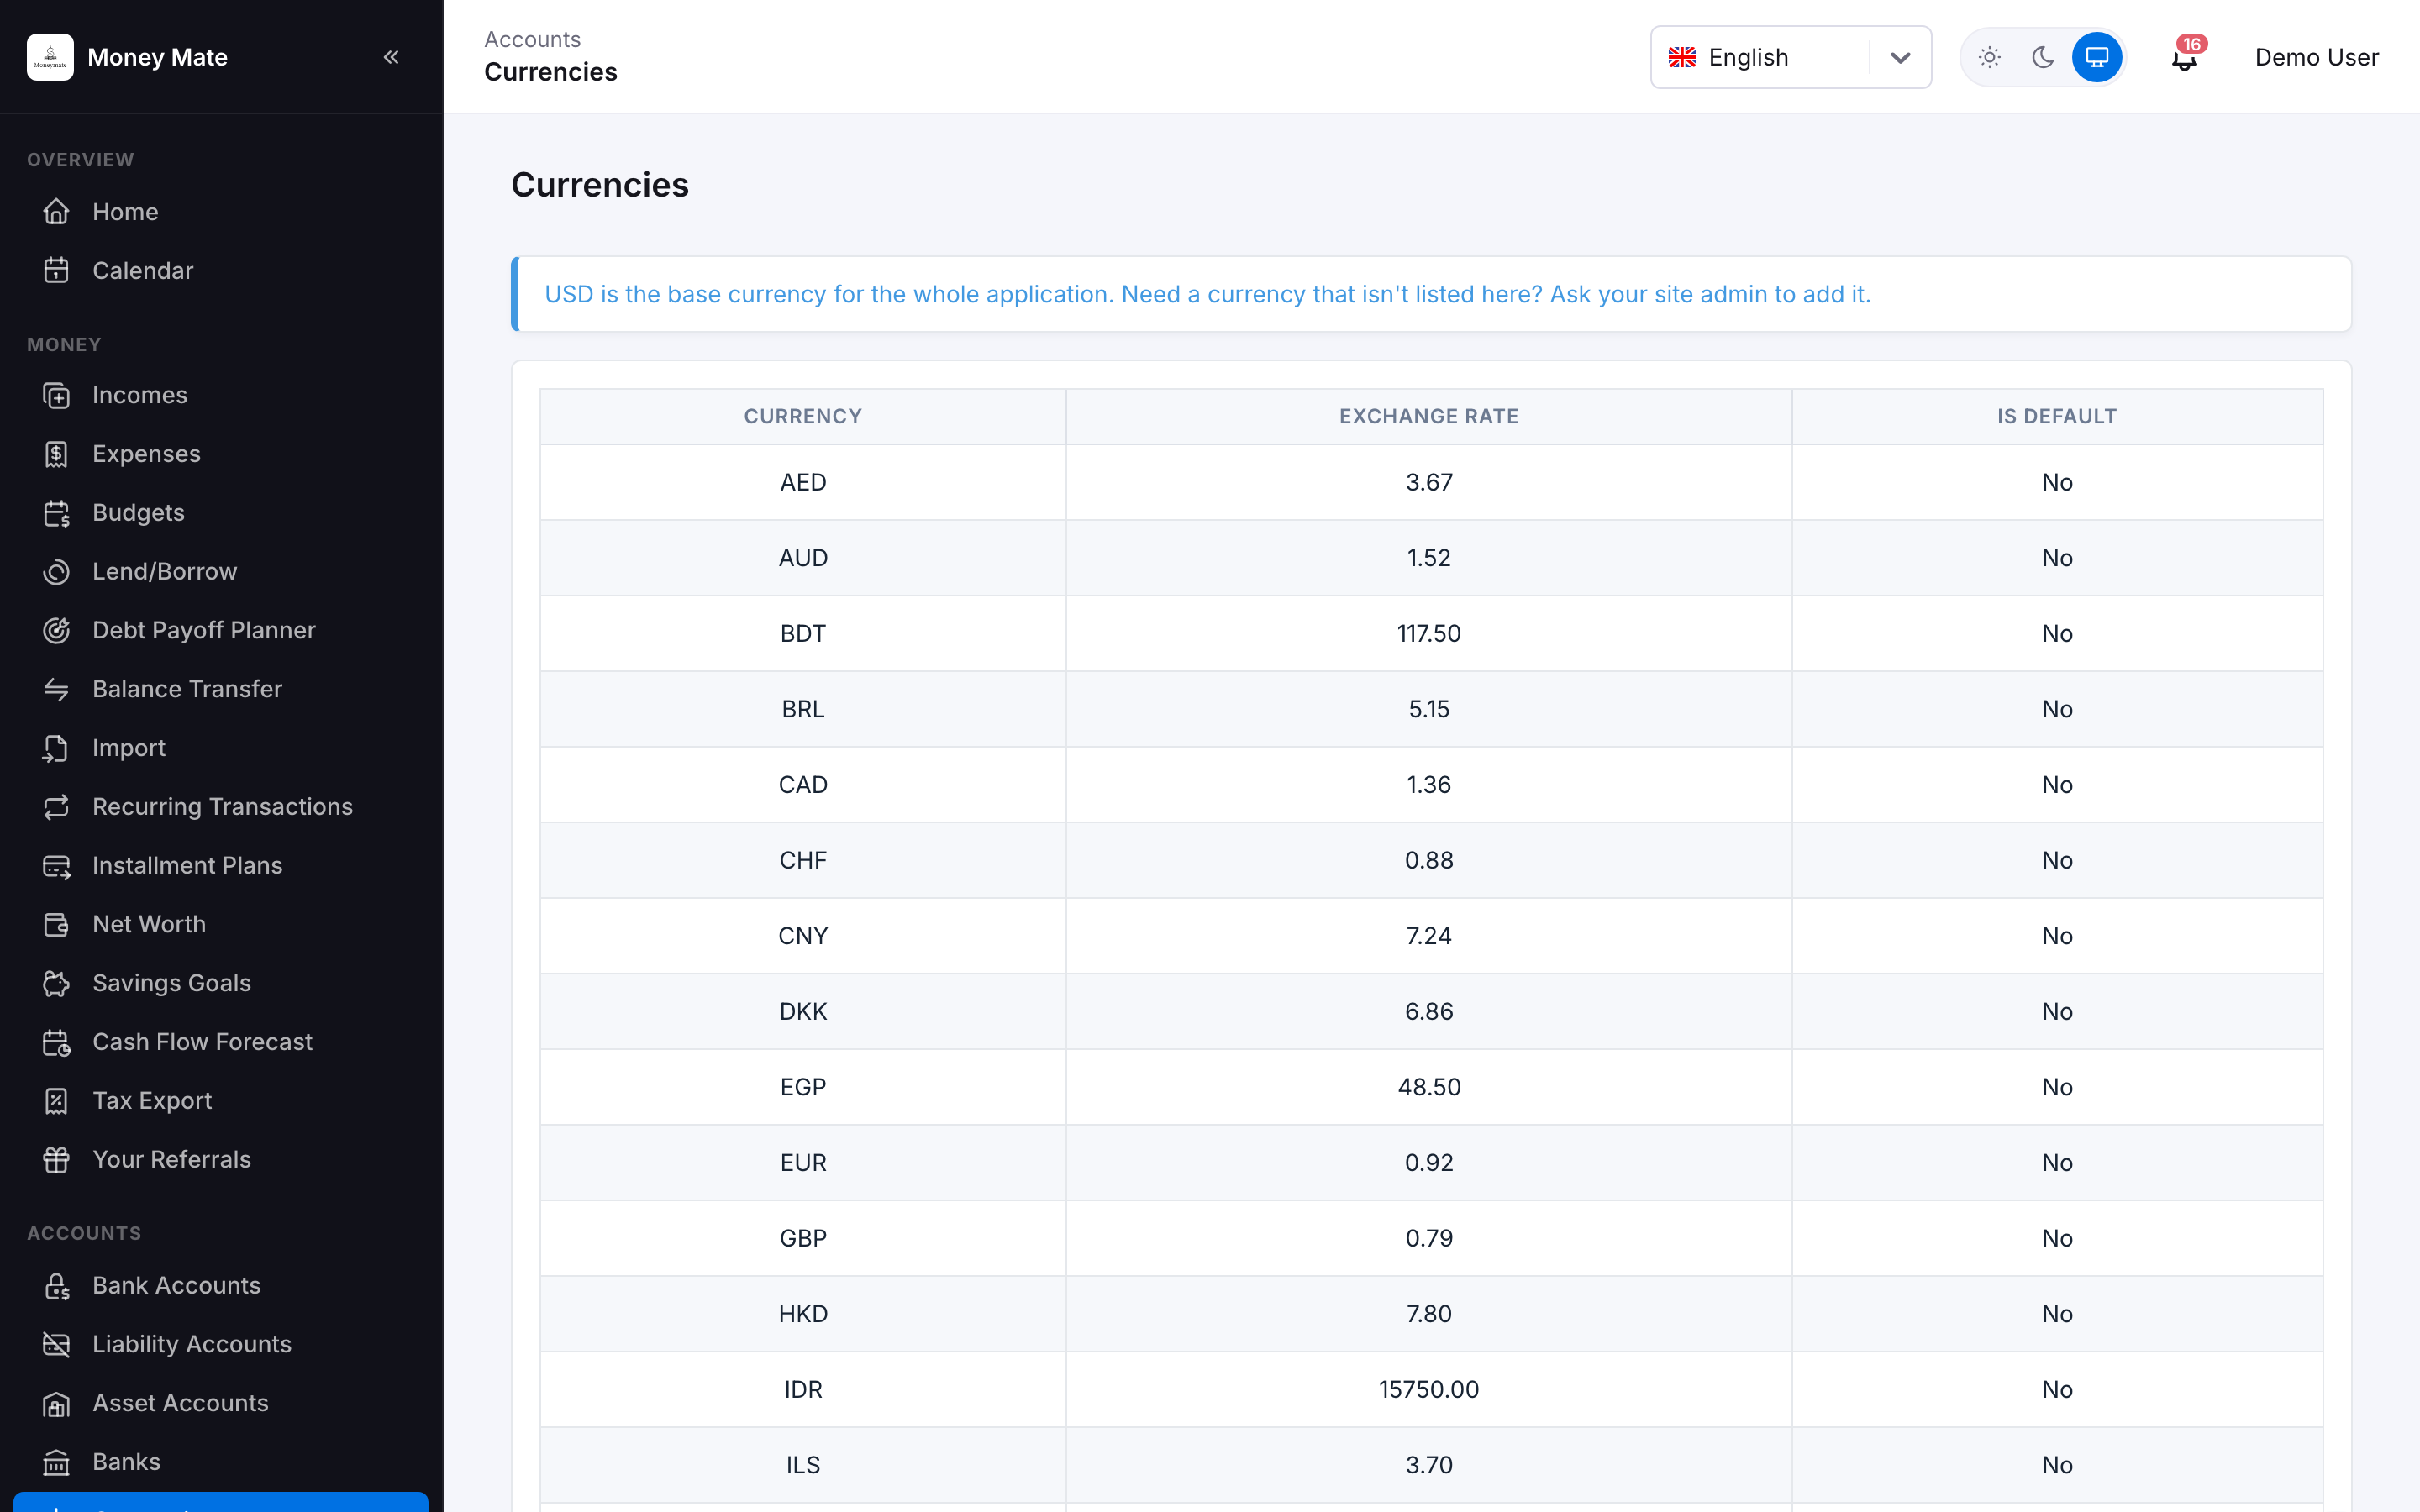The width and height of the screenshot is (2420, 1512).
Task: Open the Demo User profile menu
Action: coord(2316,57)
